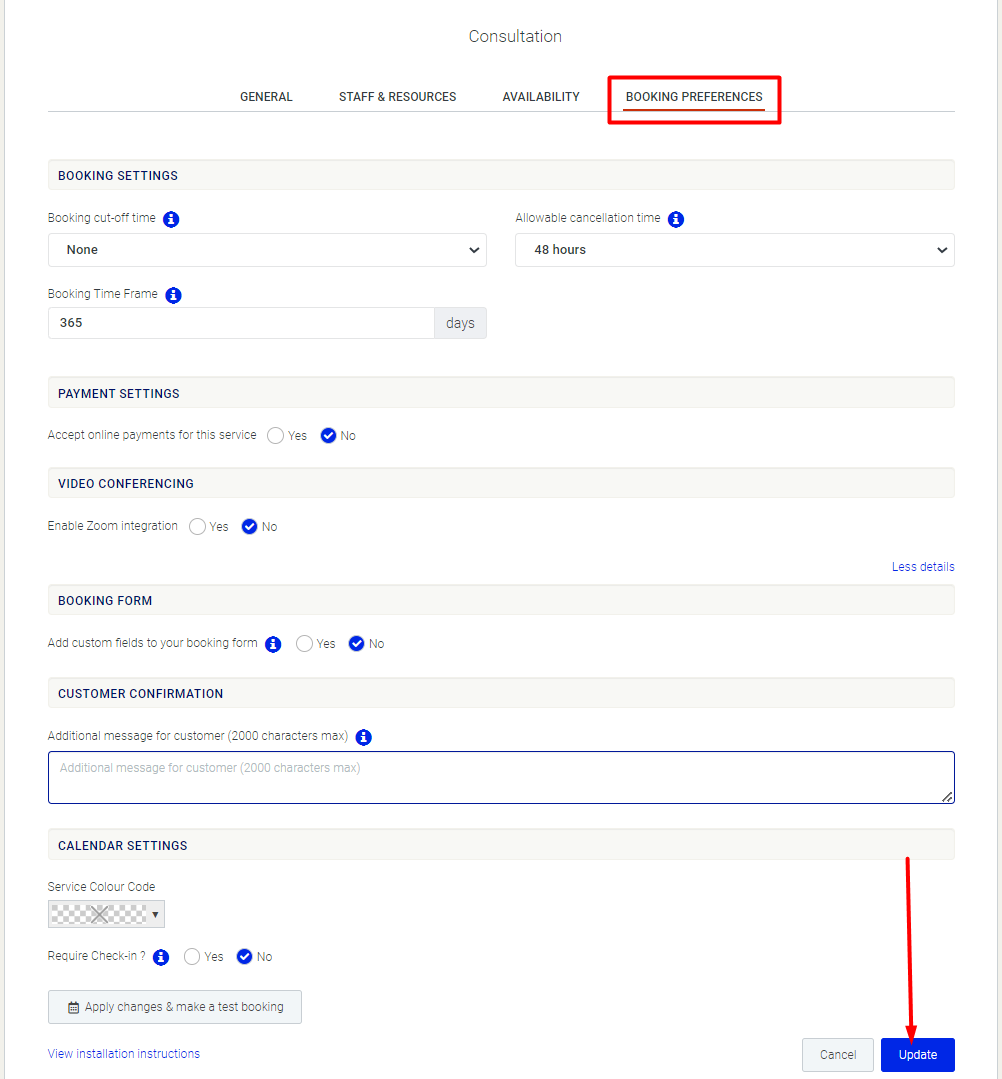This screenshot has width=1002, height=1079.
Task: Go to the Availability tab
Action: [541, 97]
